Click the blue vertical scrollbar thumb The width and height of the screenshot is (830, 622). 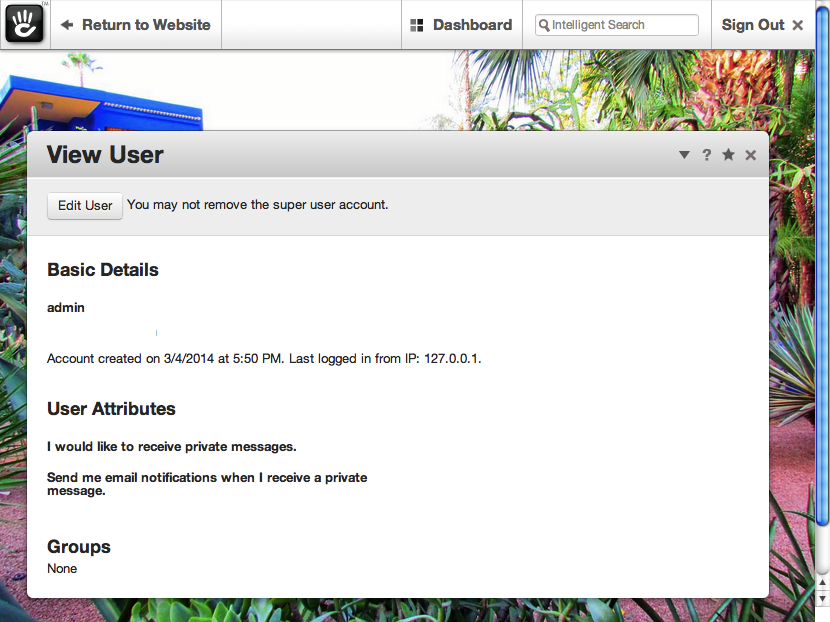click(x=823, y=267)
